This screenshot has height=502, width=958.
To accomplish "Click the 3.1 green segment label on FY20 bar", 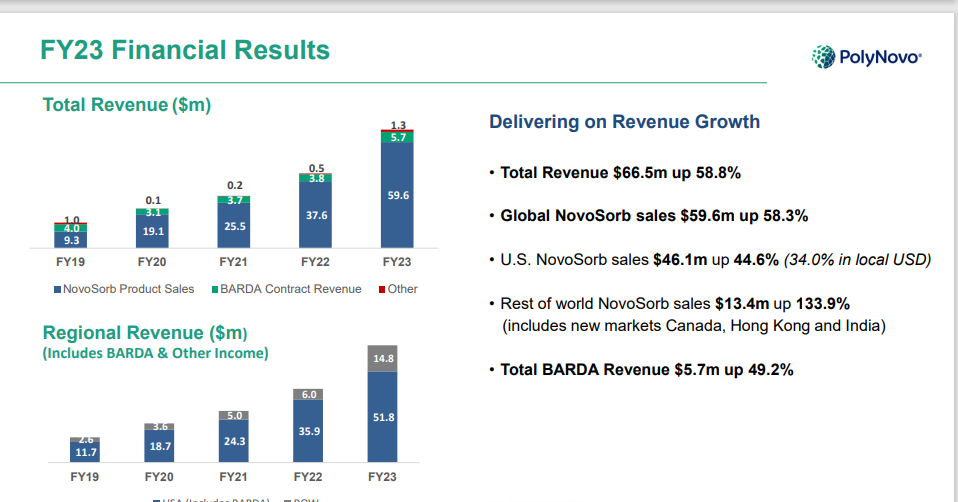I will click(153, 213).
